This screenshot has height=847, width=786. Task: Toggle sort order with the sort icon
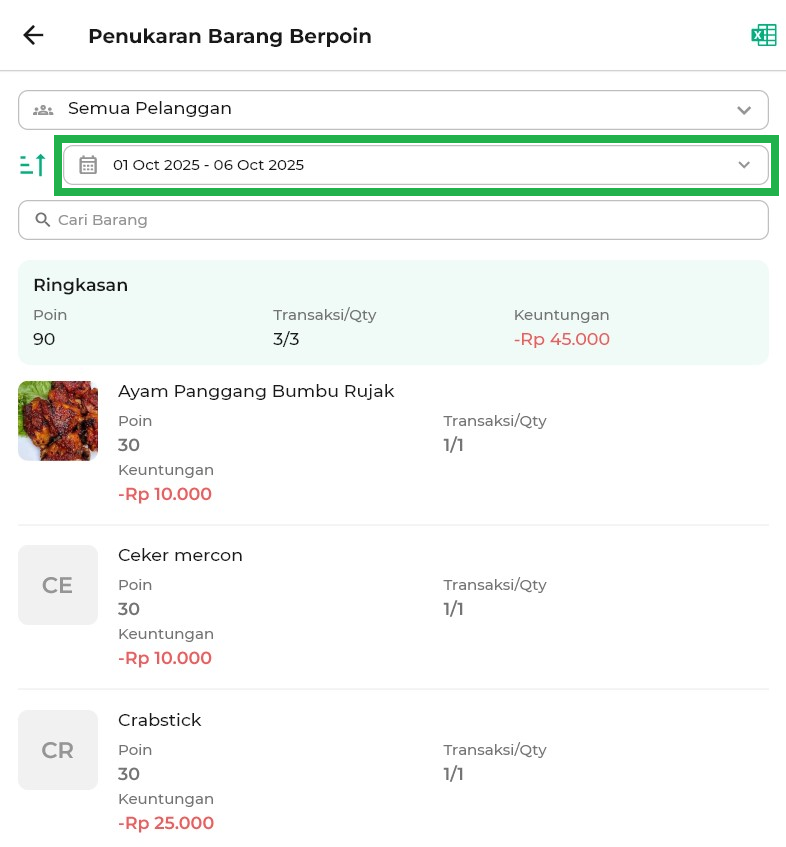click(x=33, y=165)
